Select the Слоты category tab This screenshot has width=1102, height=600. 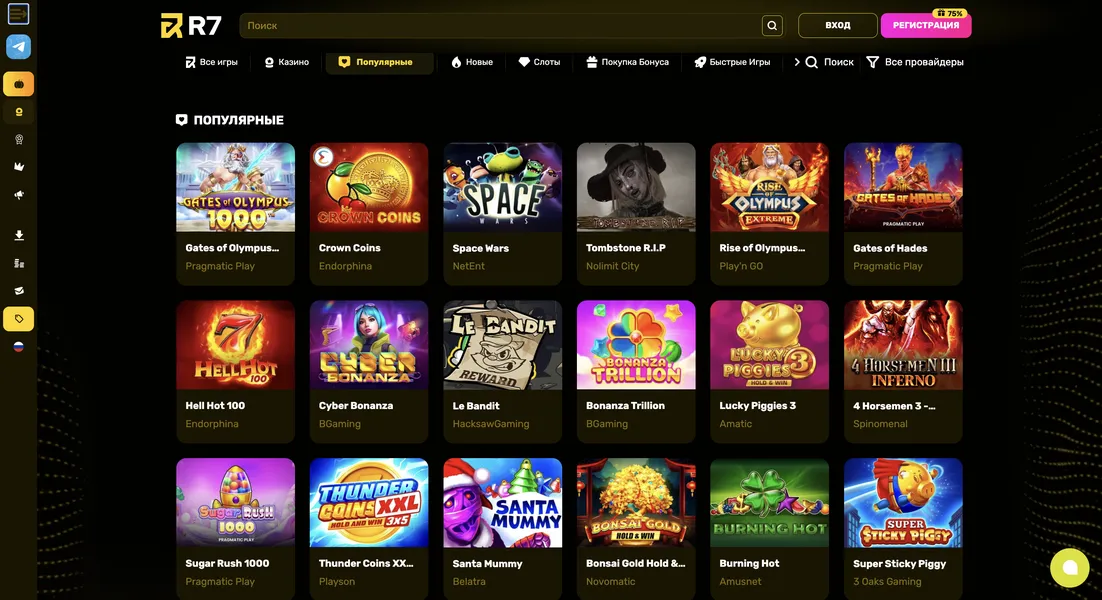pyautogui.click(x=539, y=62)
